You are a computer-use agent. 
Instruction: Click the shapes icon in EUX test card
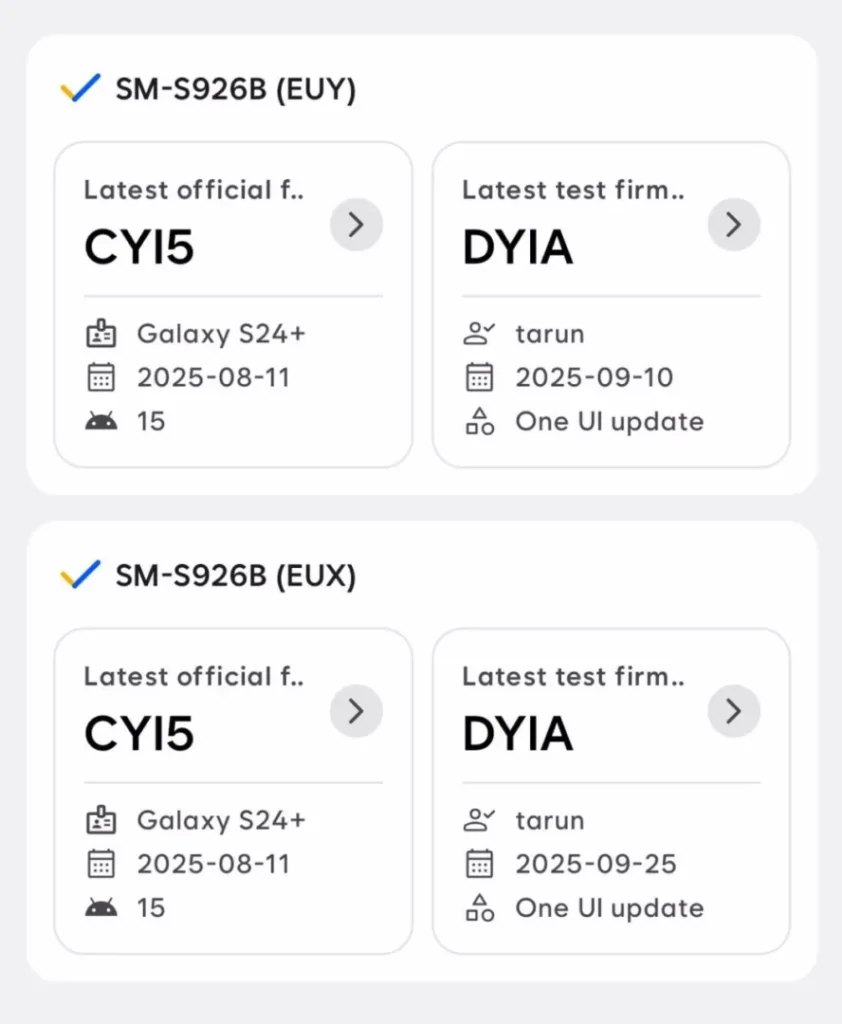[480, 907]
